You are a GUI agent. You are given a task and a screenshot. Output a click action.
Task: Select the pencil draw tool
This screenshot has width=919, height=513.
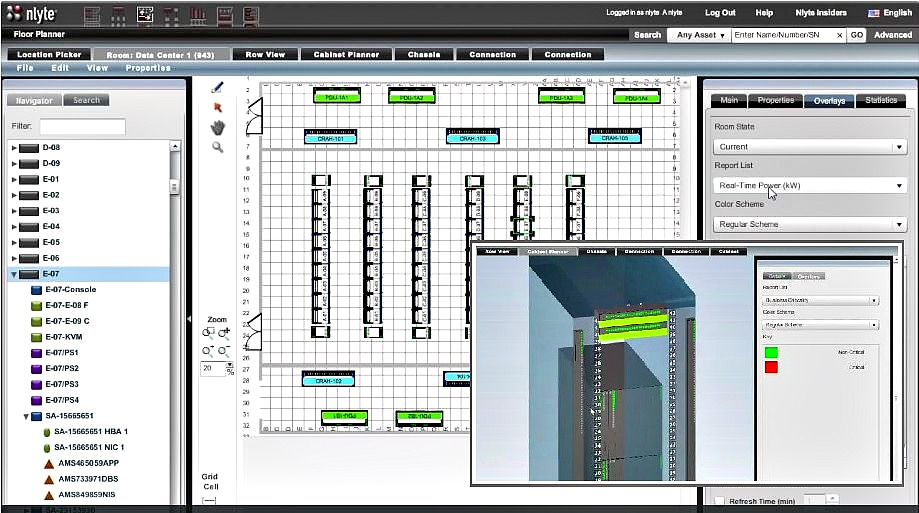(217, 87)
